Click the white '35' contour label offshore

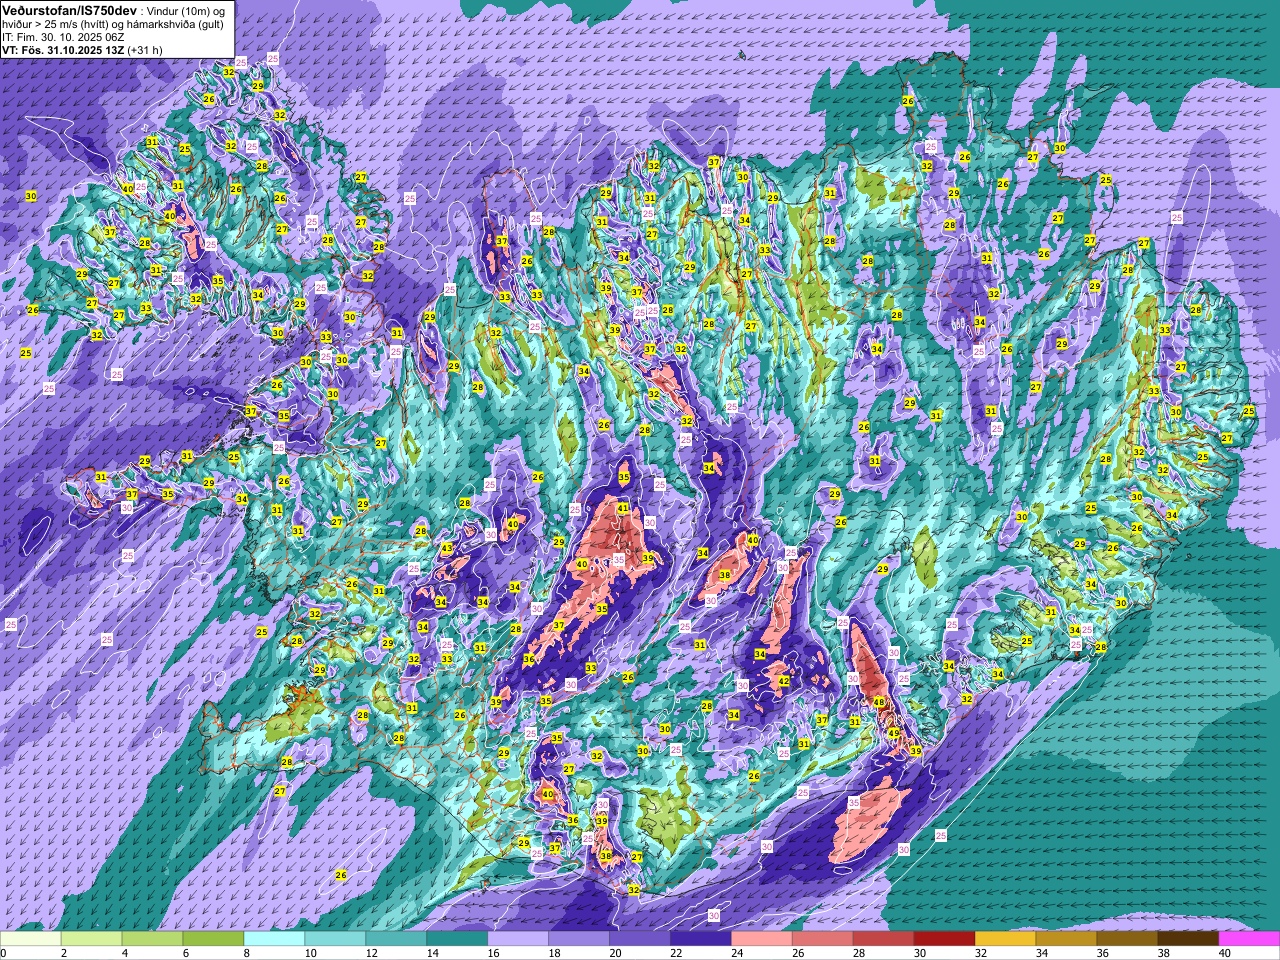click(854, 803)
